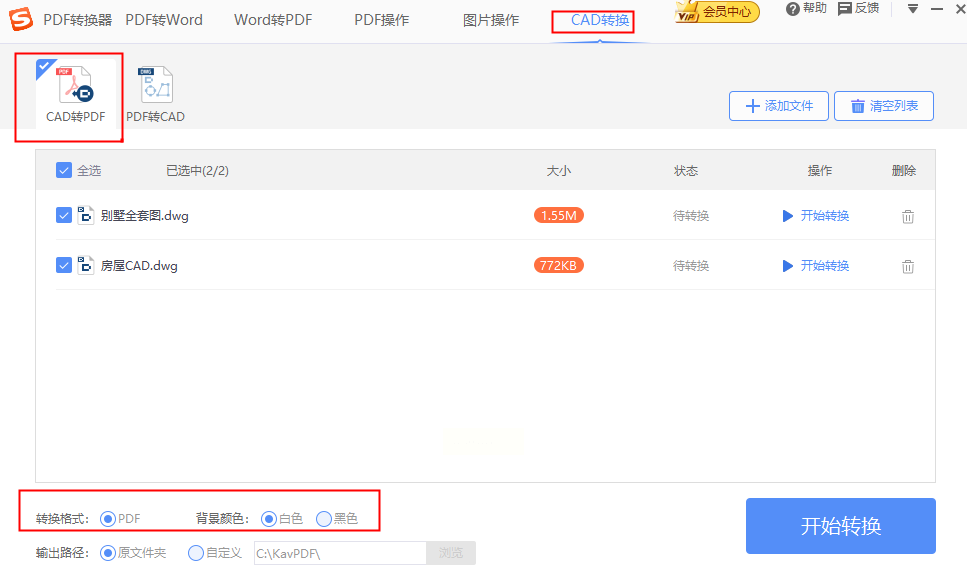Select the PDF转CAD conversion mode icon
967x583 pixels.
click(x=155, y=85)
